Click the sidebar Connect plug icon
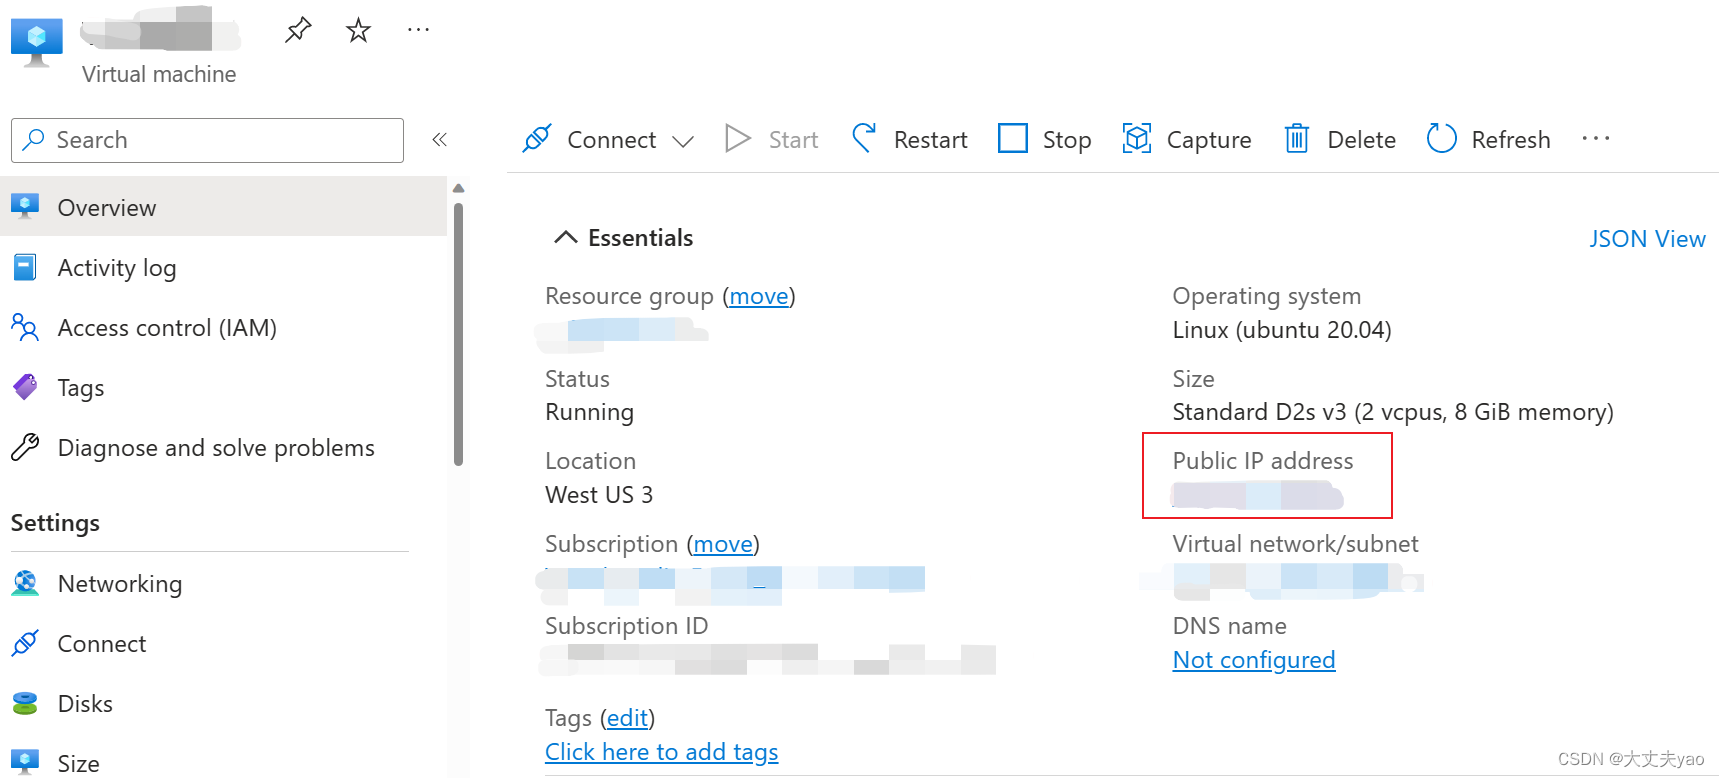The image size is (1719, 778). click(x=25, y=643)
